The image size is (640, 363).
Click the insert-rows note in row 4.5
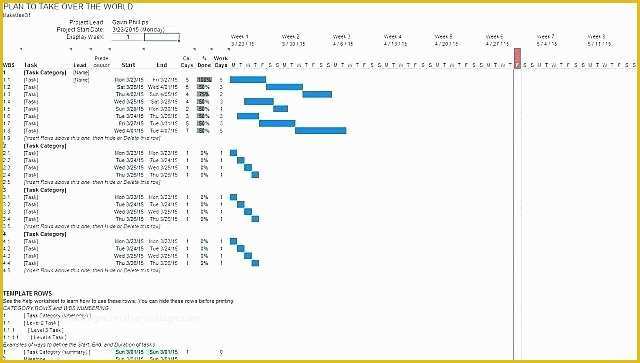[92, 270]
